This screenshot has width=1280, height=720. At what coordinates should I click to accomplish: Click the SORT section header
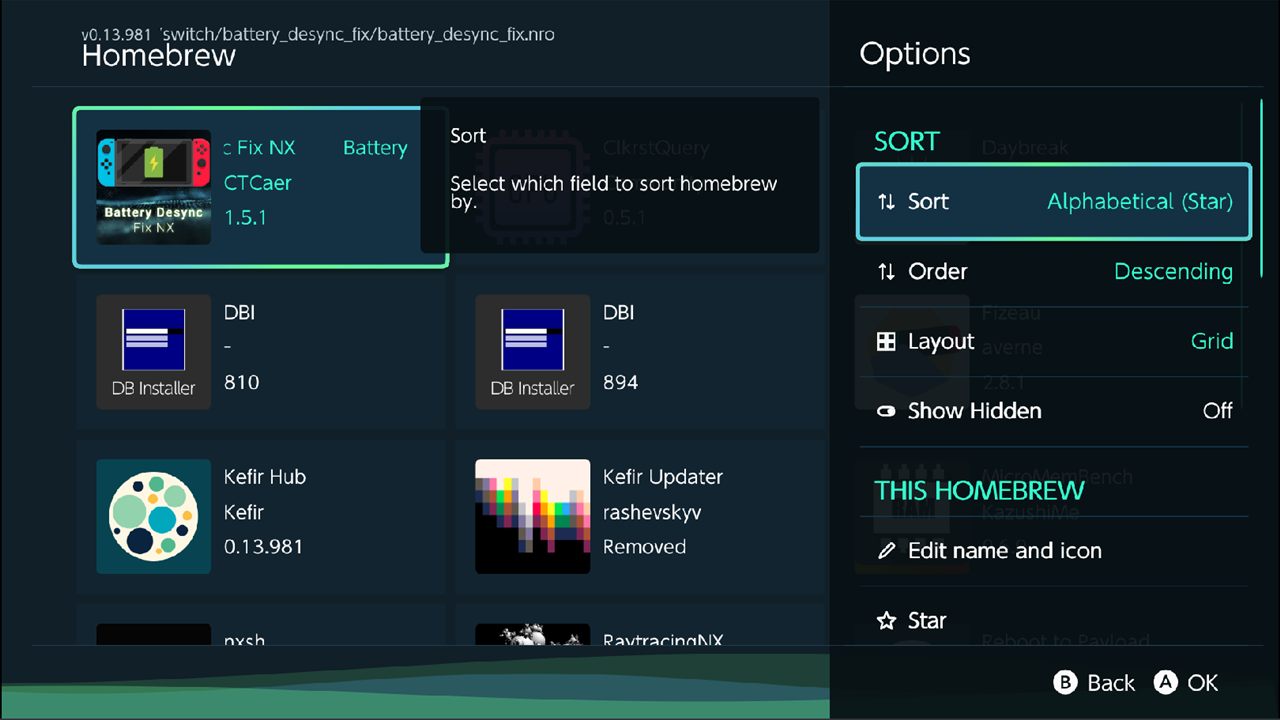[907, 142]
